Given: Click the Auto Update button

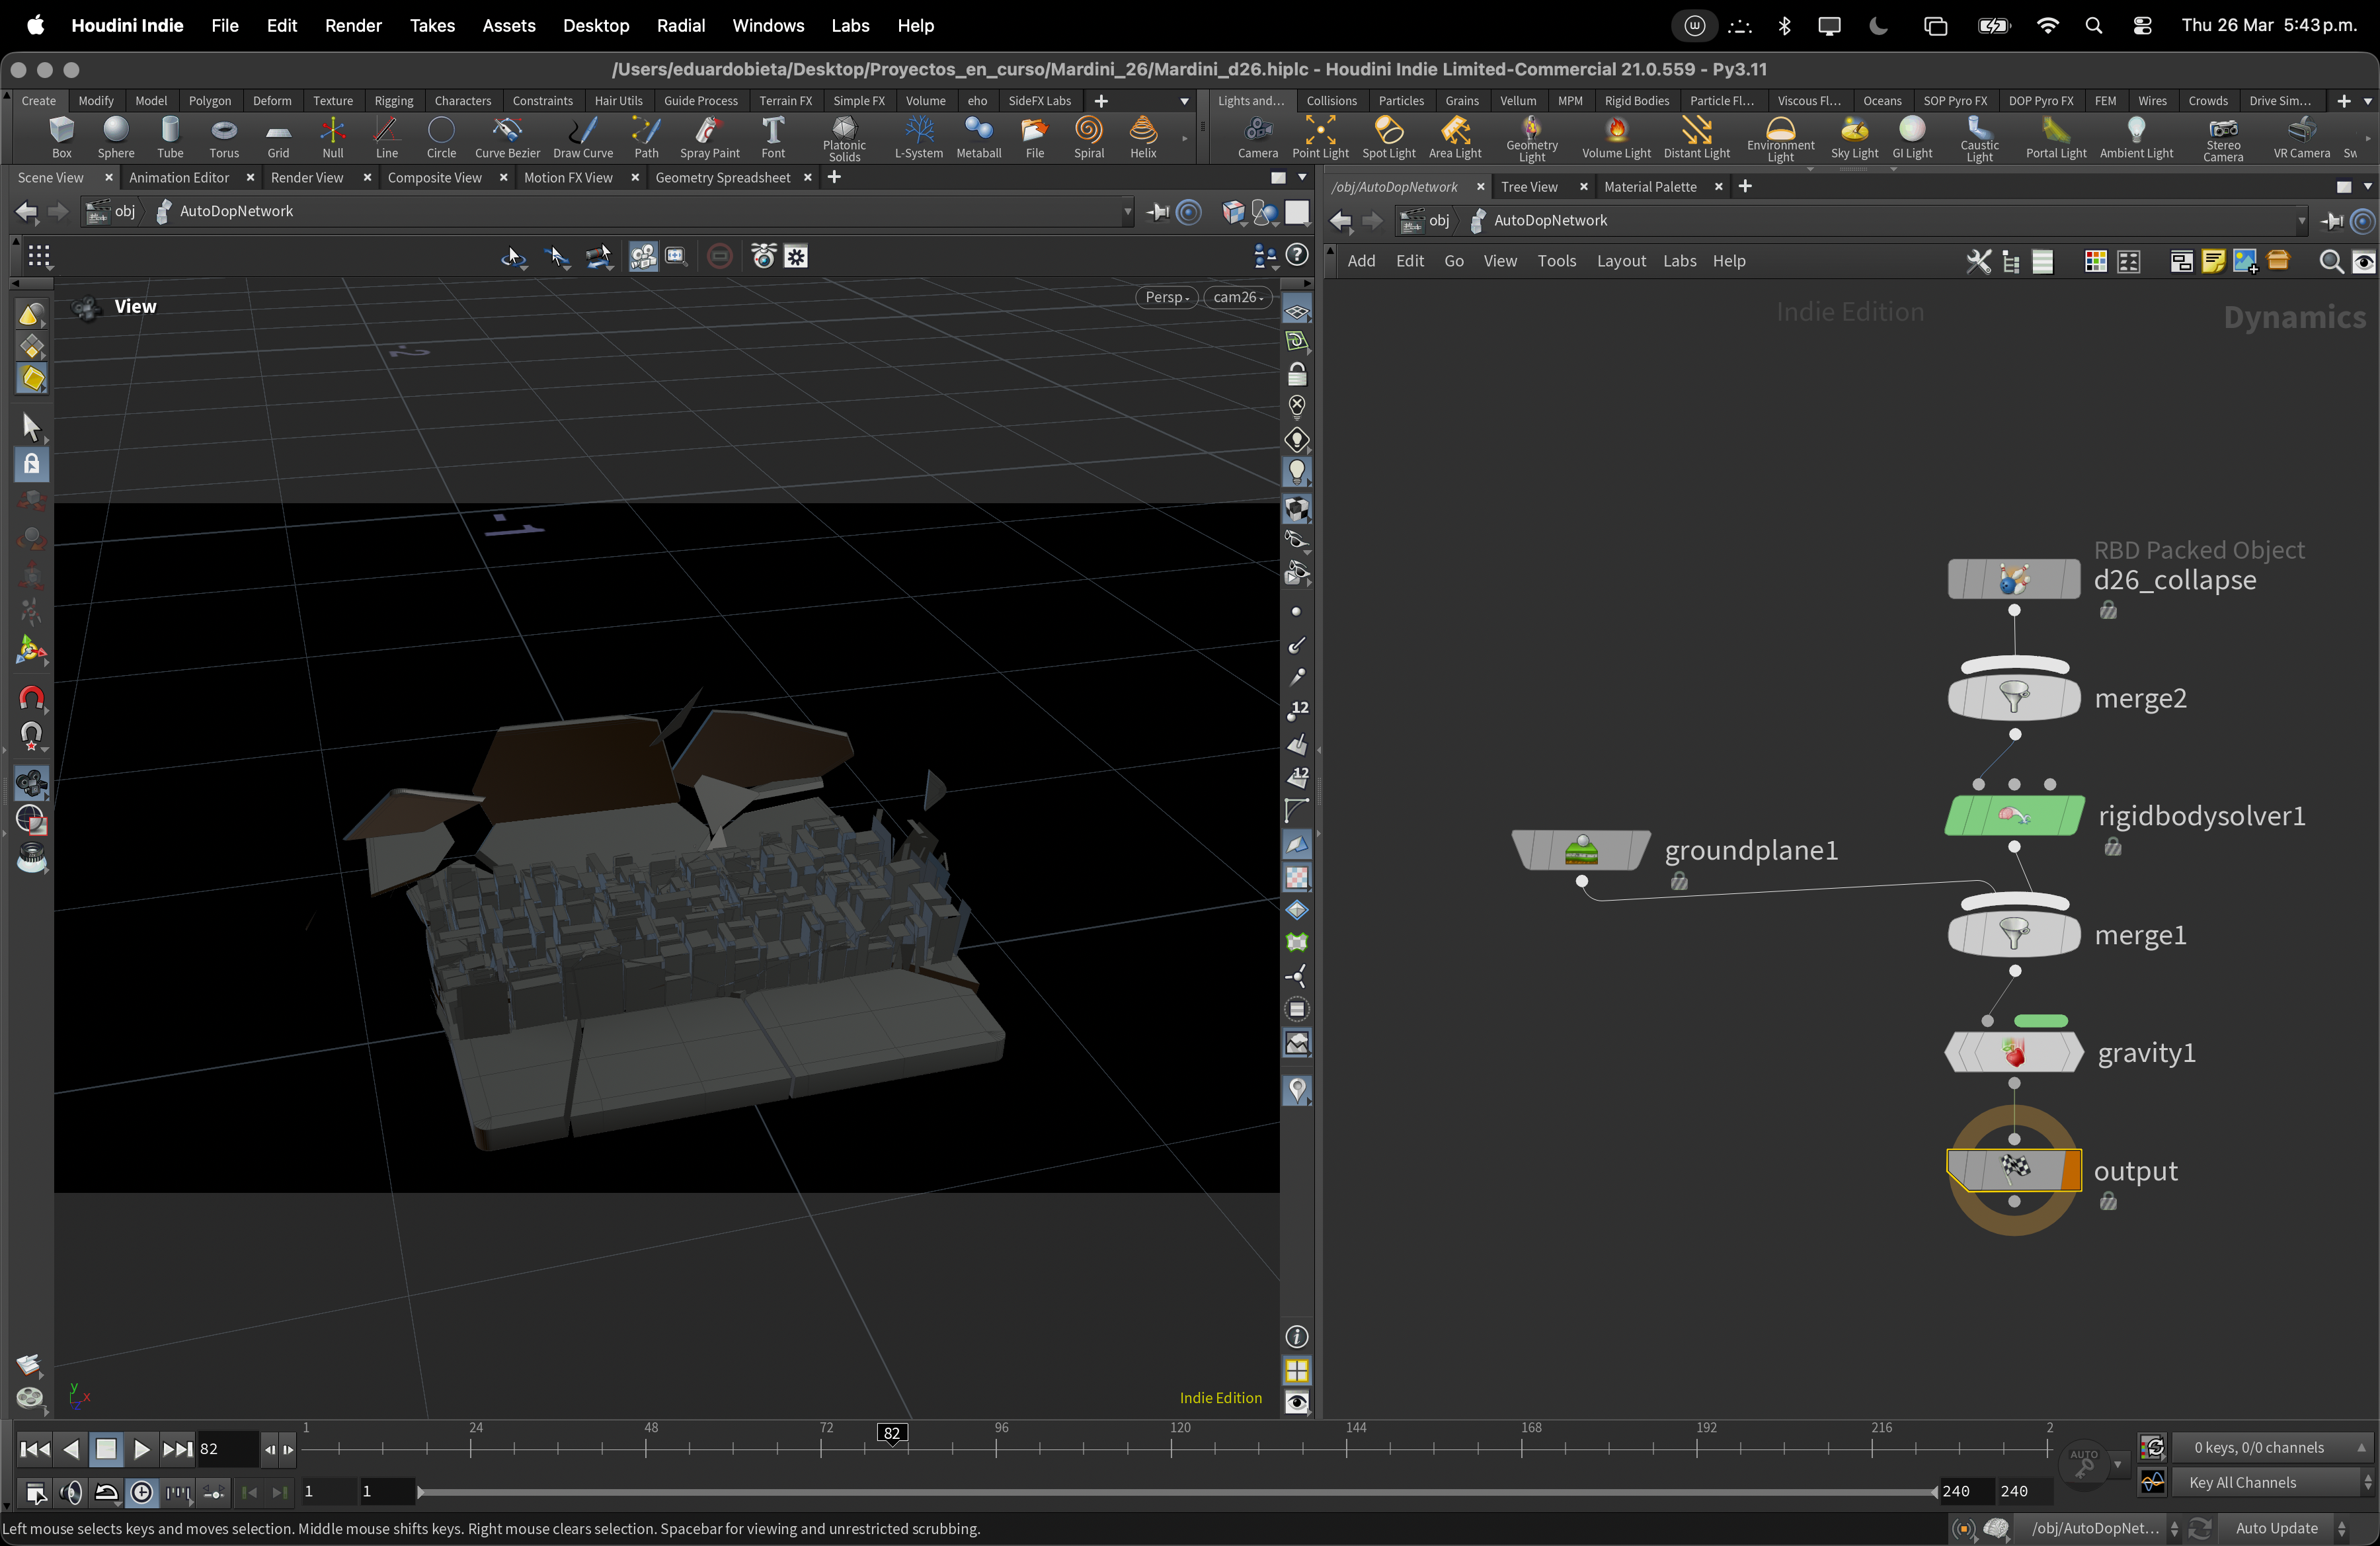Looking at the screenshot, I should tap(2276, 1528).
